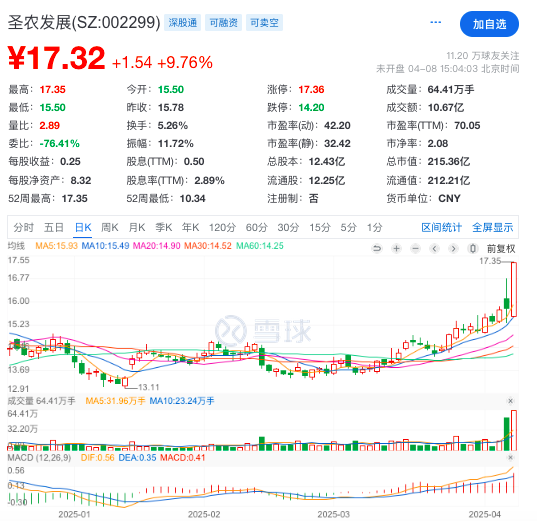Click the MACD (12,26,9) parameters label

[39, 458]
